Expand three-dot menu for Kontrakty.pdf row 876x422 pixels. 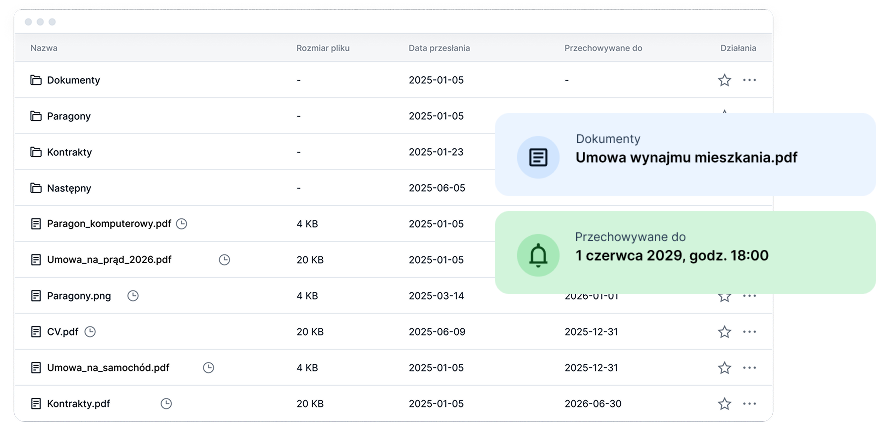tap(749, 404)
